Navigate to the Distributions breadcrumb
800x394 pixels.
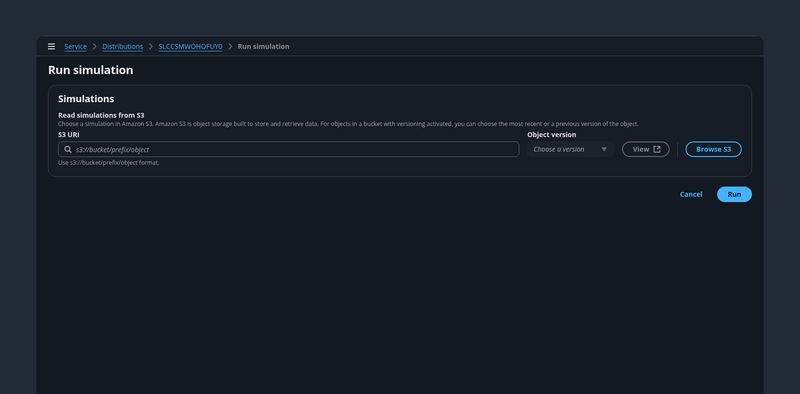(122, 46)
